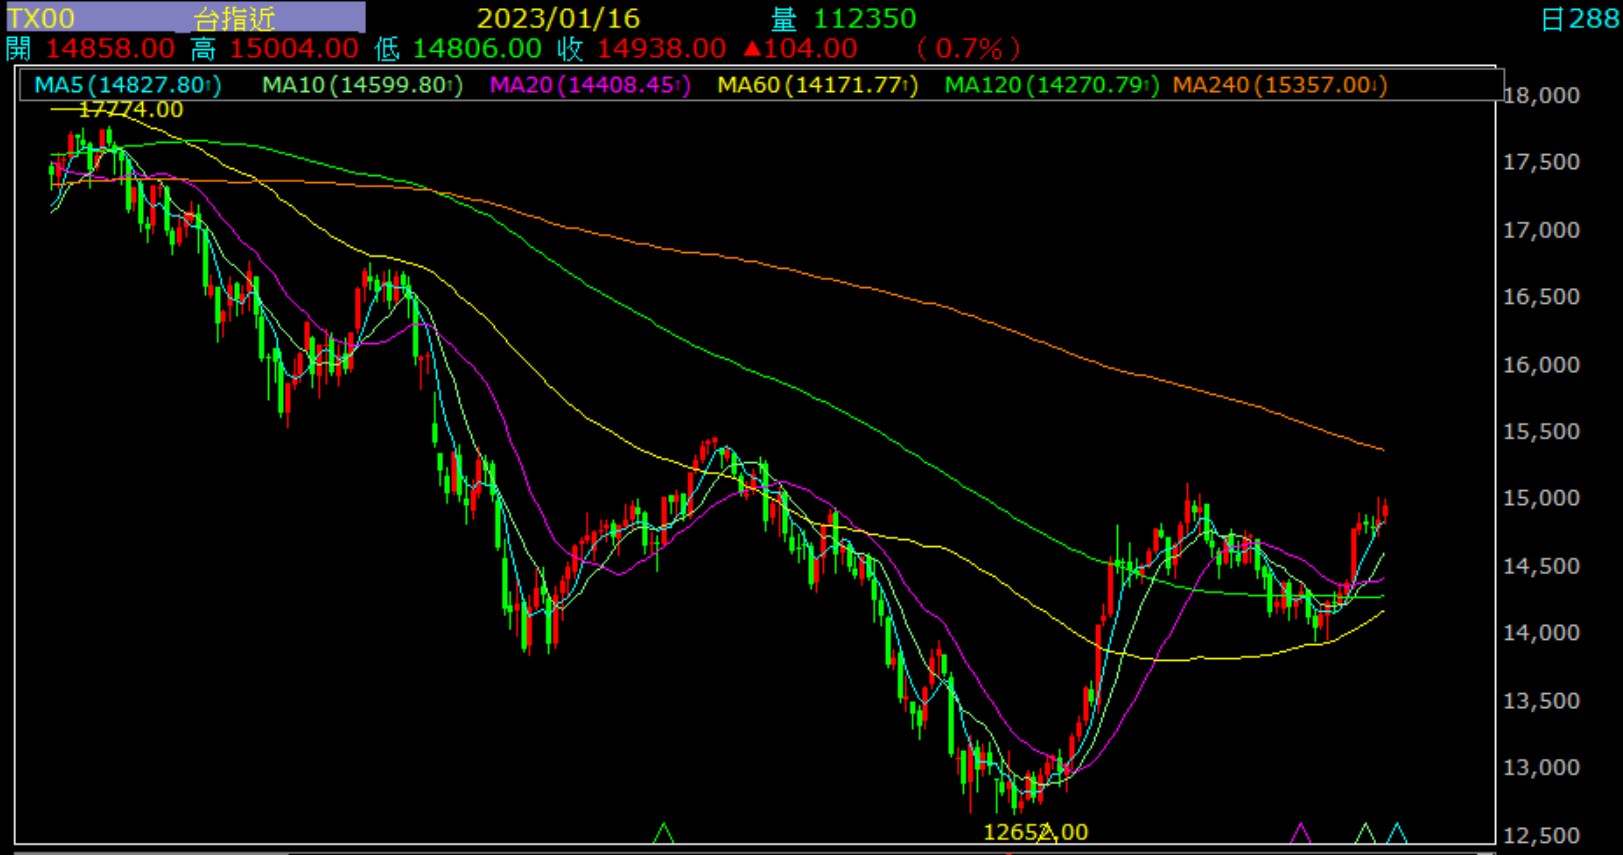The height and width of the screenshot is (855, 1623).
Task: Click the volume value 112350
Action: pyautogui.click(x=864, y=18)
